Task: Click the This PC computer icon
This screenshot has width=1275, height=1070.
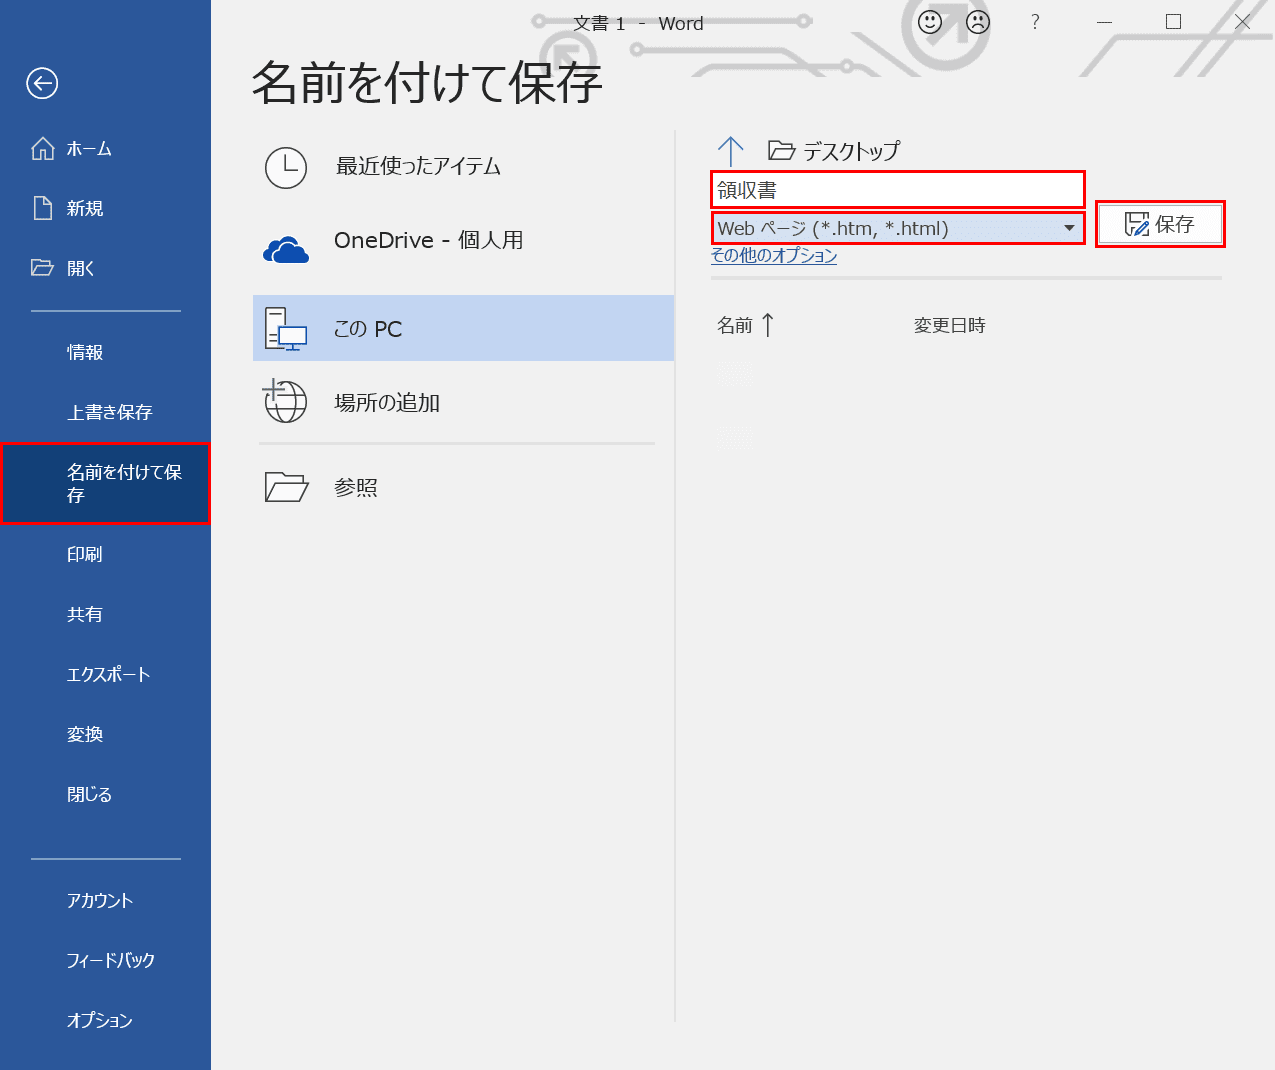Action: (286, 329)
